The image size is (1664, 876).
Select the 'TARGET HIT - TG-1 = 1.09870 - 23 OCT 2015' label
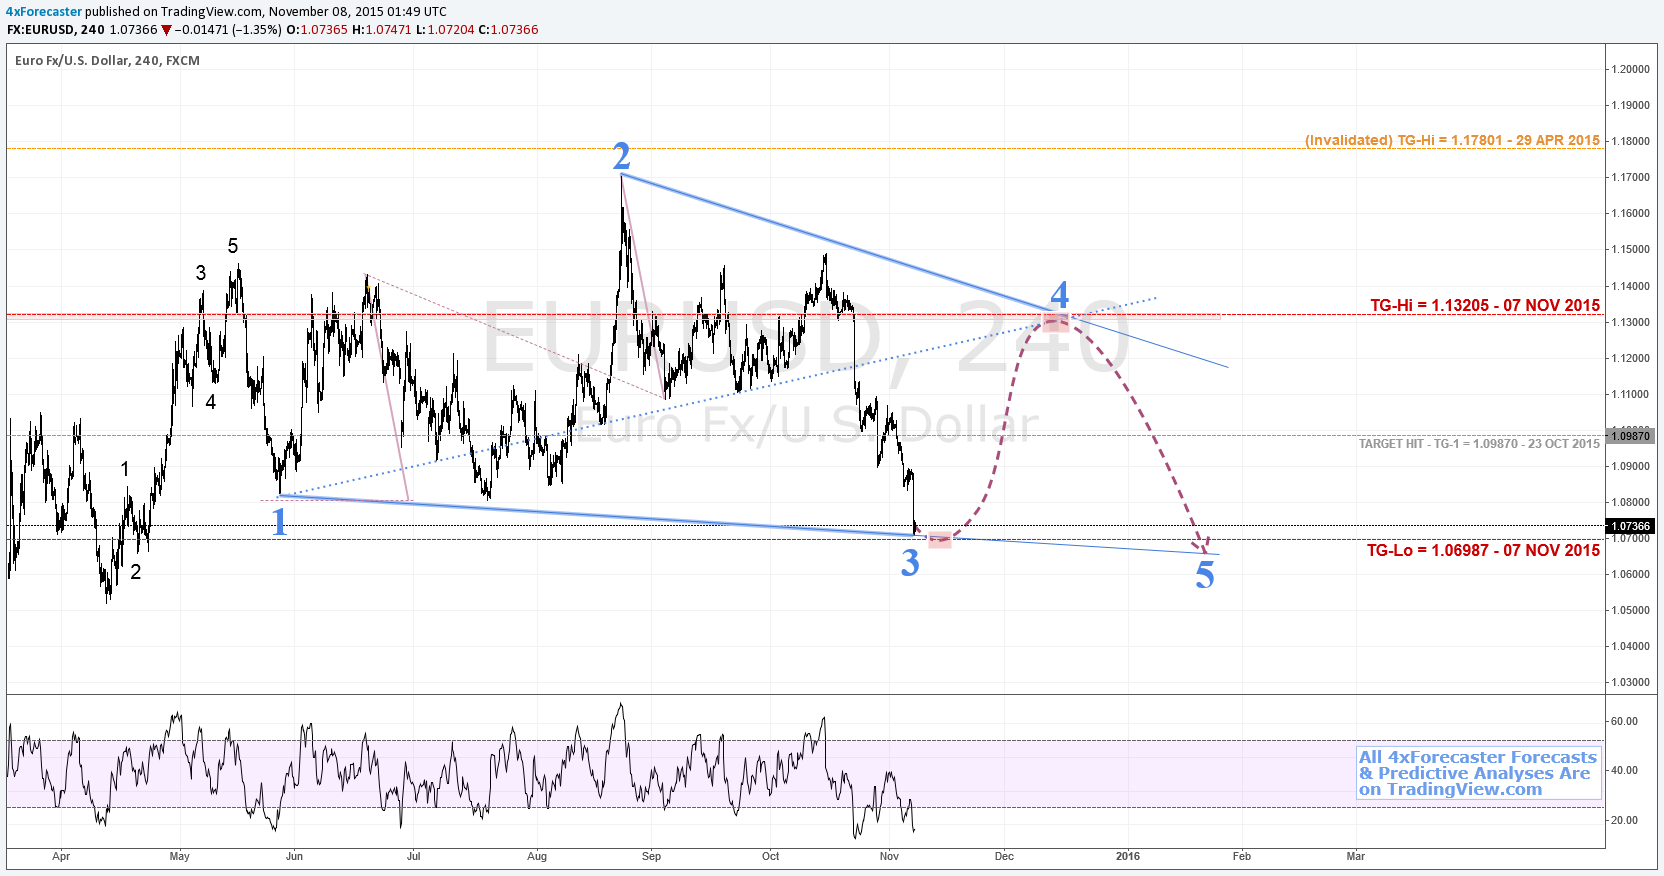coord(1479,444)
